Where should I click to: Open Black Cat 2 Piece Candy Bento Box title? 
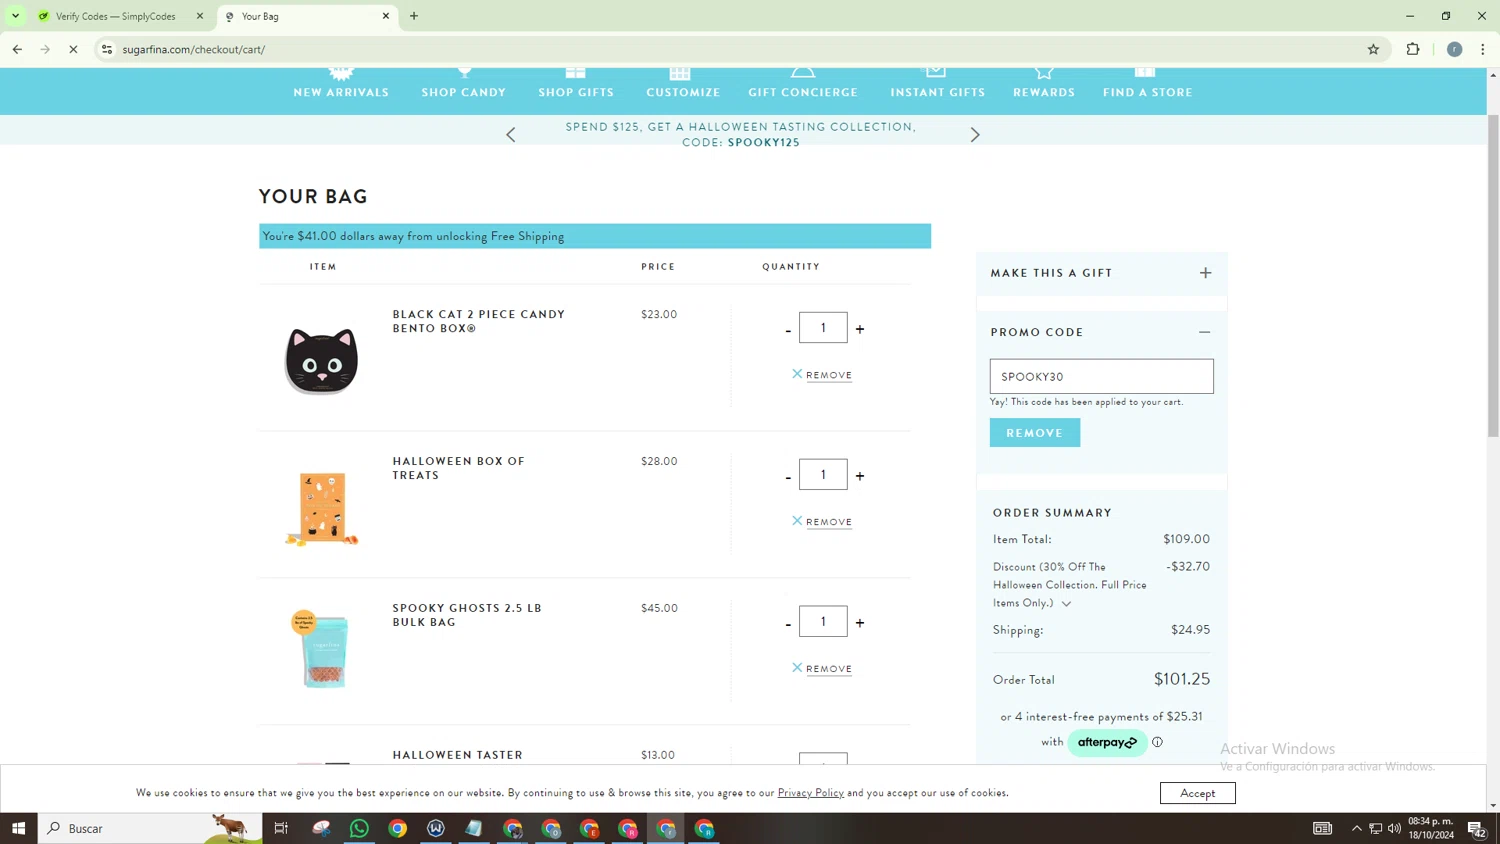[x=479, y=321]
